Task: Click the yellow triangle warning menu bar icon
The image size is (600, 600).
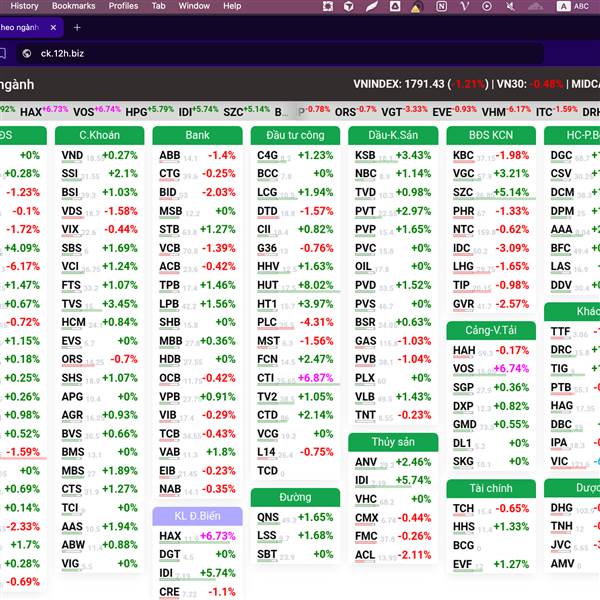Action: [416, 7]
